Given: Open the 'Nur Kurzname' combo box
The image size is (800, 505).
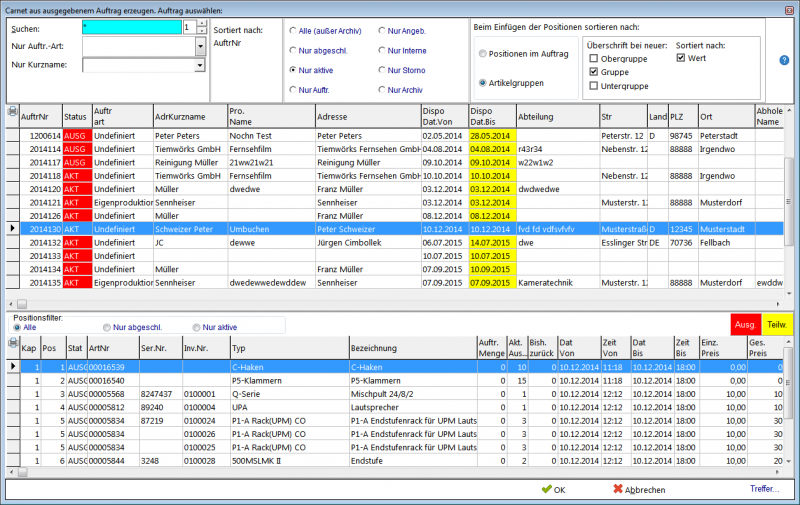Looking at the screenshot, I should pos(201,65).
